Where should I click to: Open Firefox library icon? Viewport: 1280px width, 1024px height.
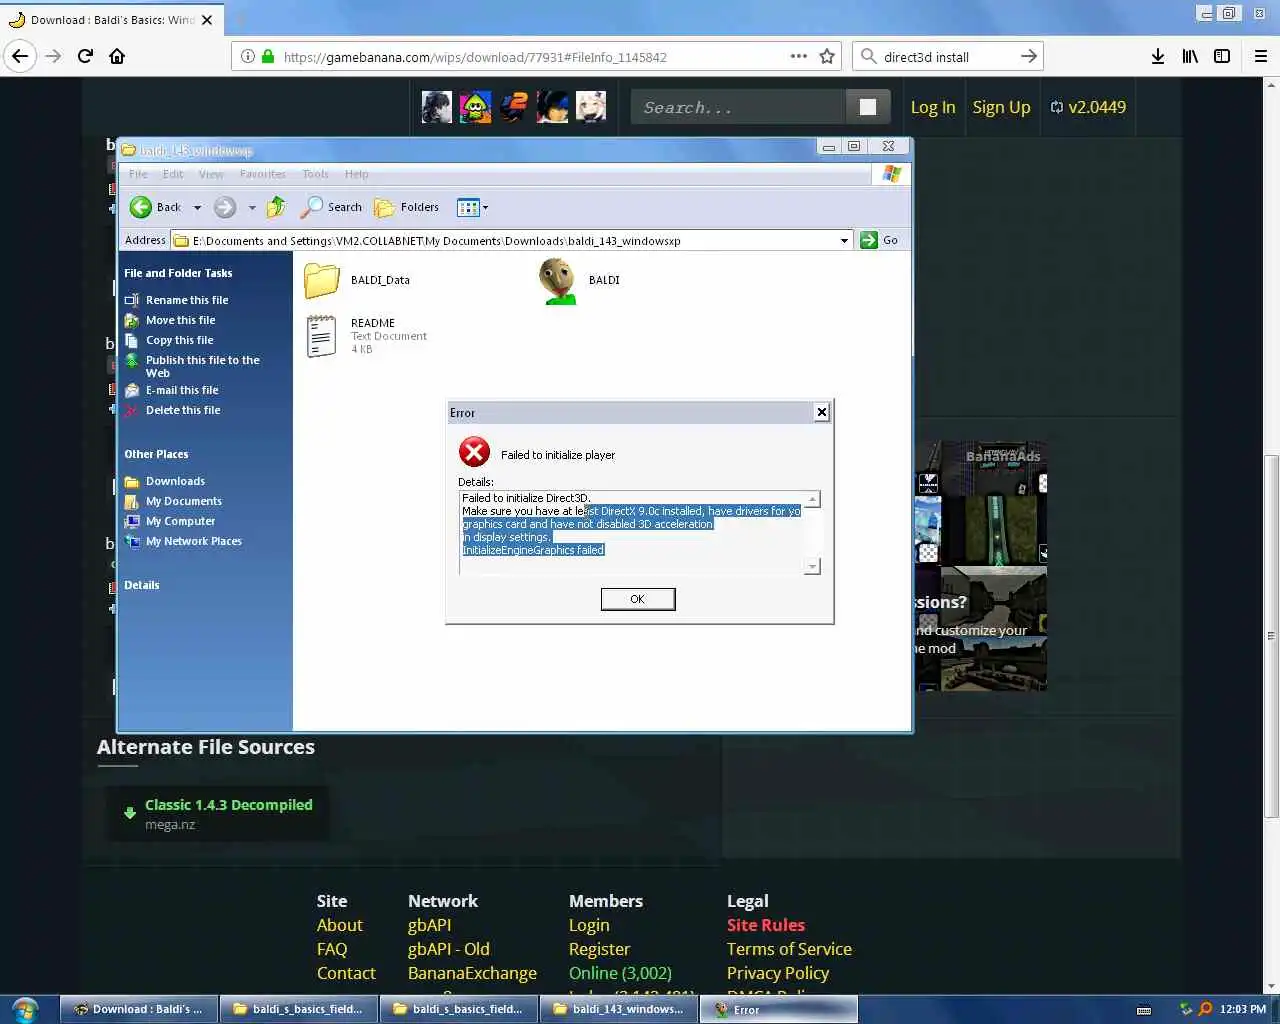(1189, 56)
